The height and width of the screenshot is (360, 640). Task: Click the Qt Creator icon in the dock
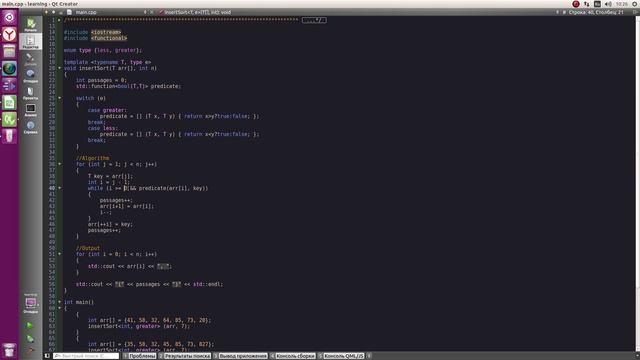[x=9, y=120]
